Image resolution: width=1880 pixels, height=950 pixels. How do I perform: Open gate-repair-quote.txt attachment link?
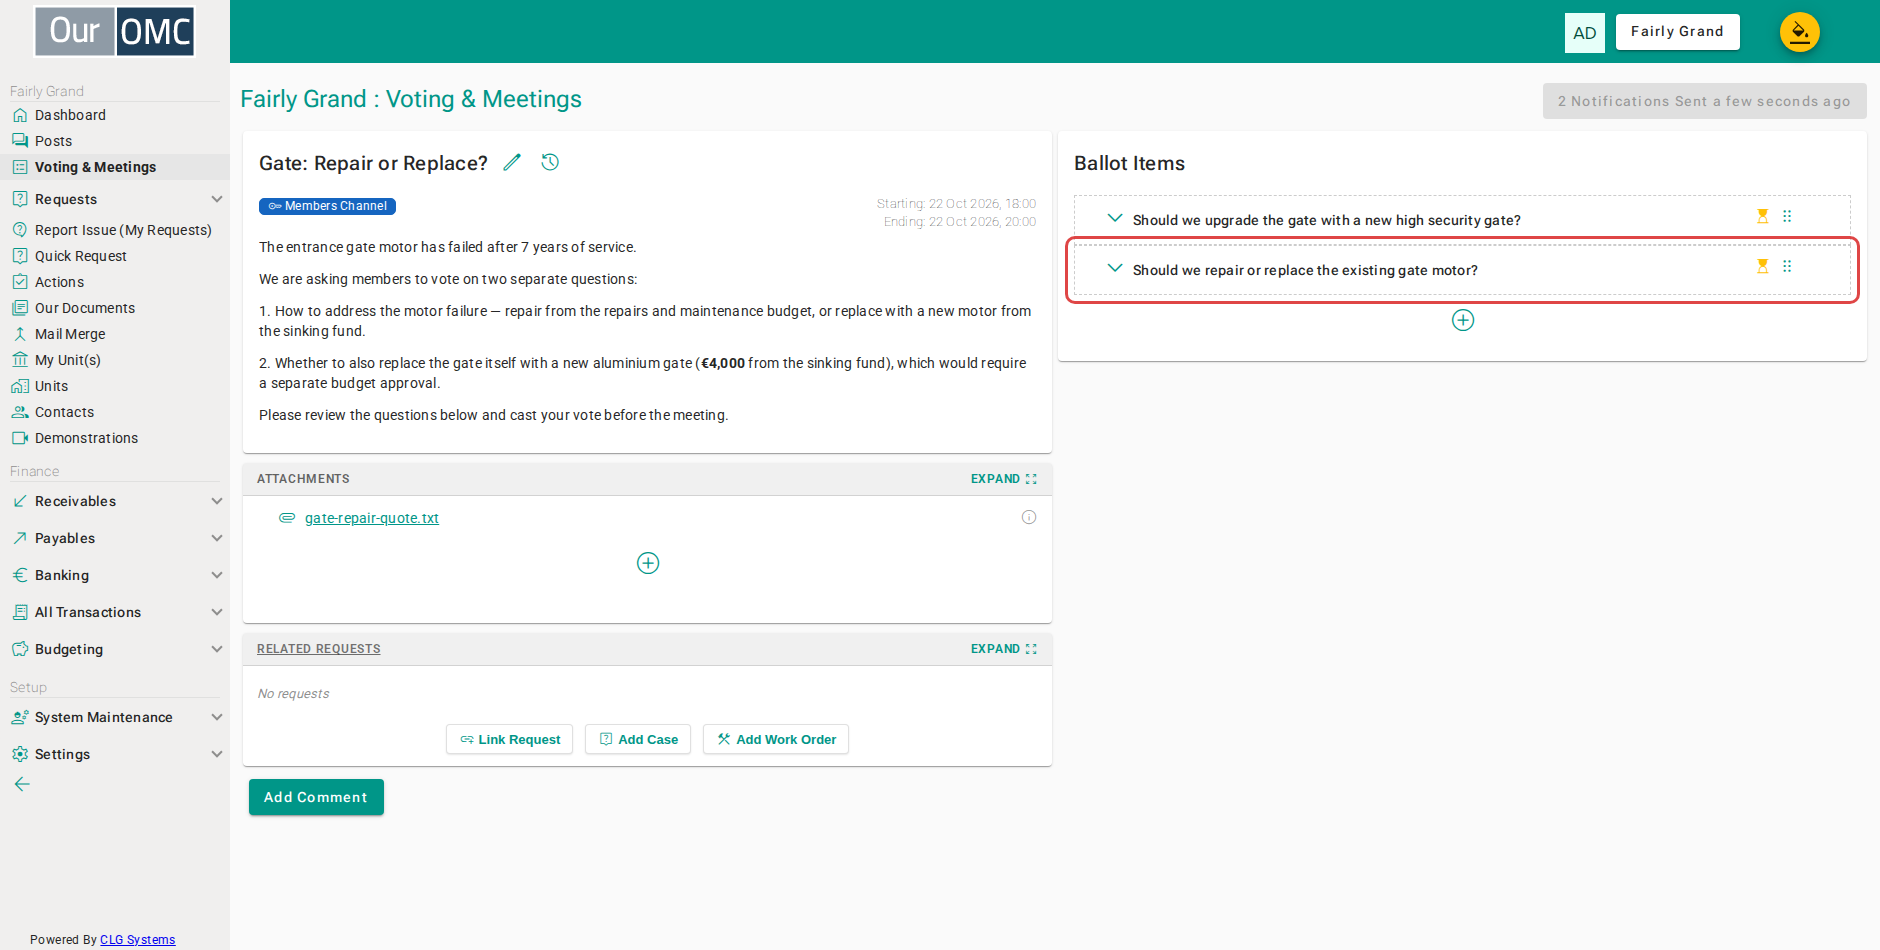click(x=372, y=518)
